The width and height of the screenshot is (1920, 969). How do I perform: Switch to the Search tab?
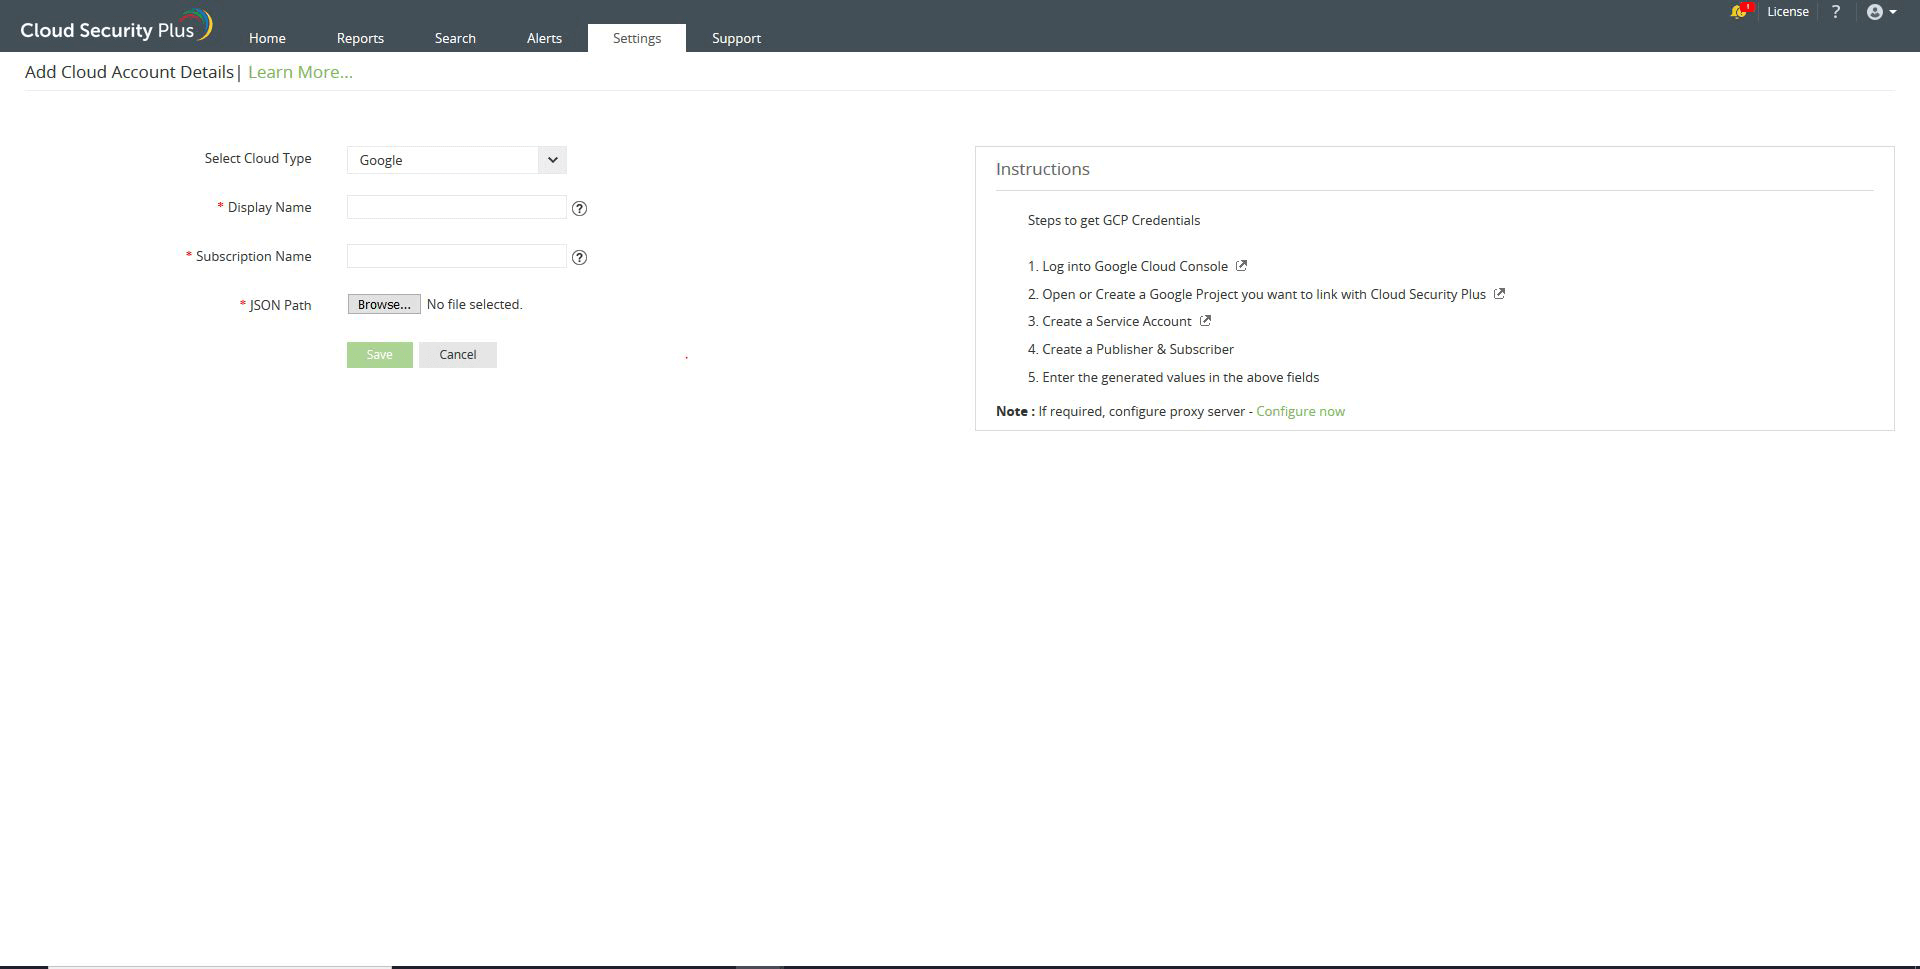(455, 38)
